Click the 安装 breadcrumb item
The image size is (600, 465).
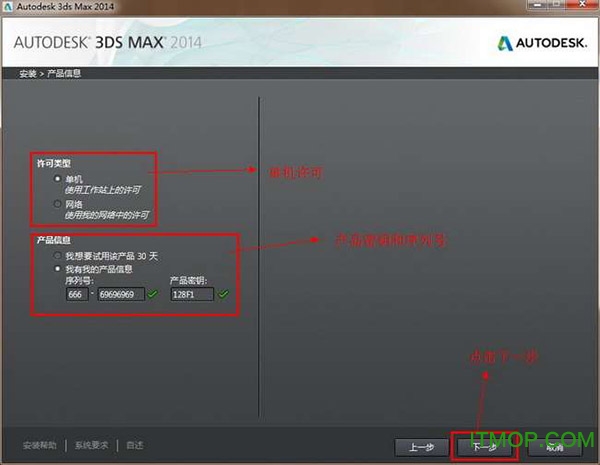click(x=27, y=74)
